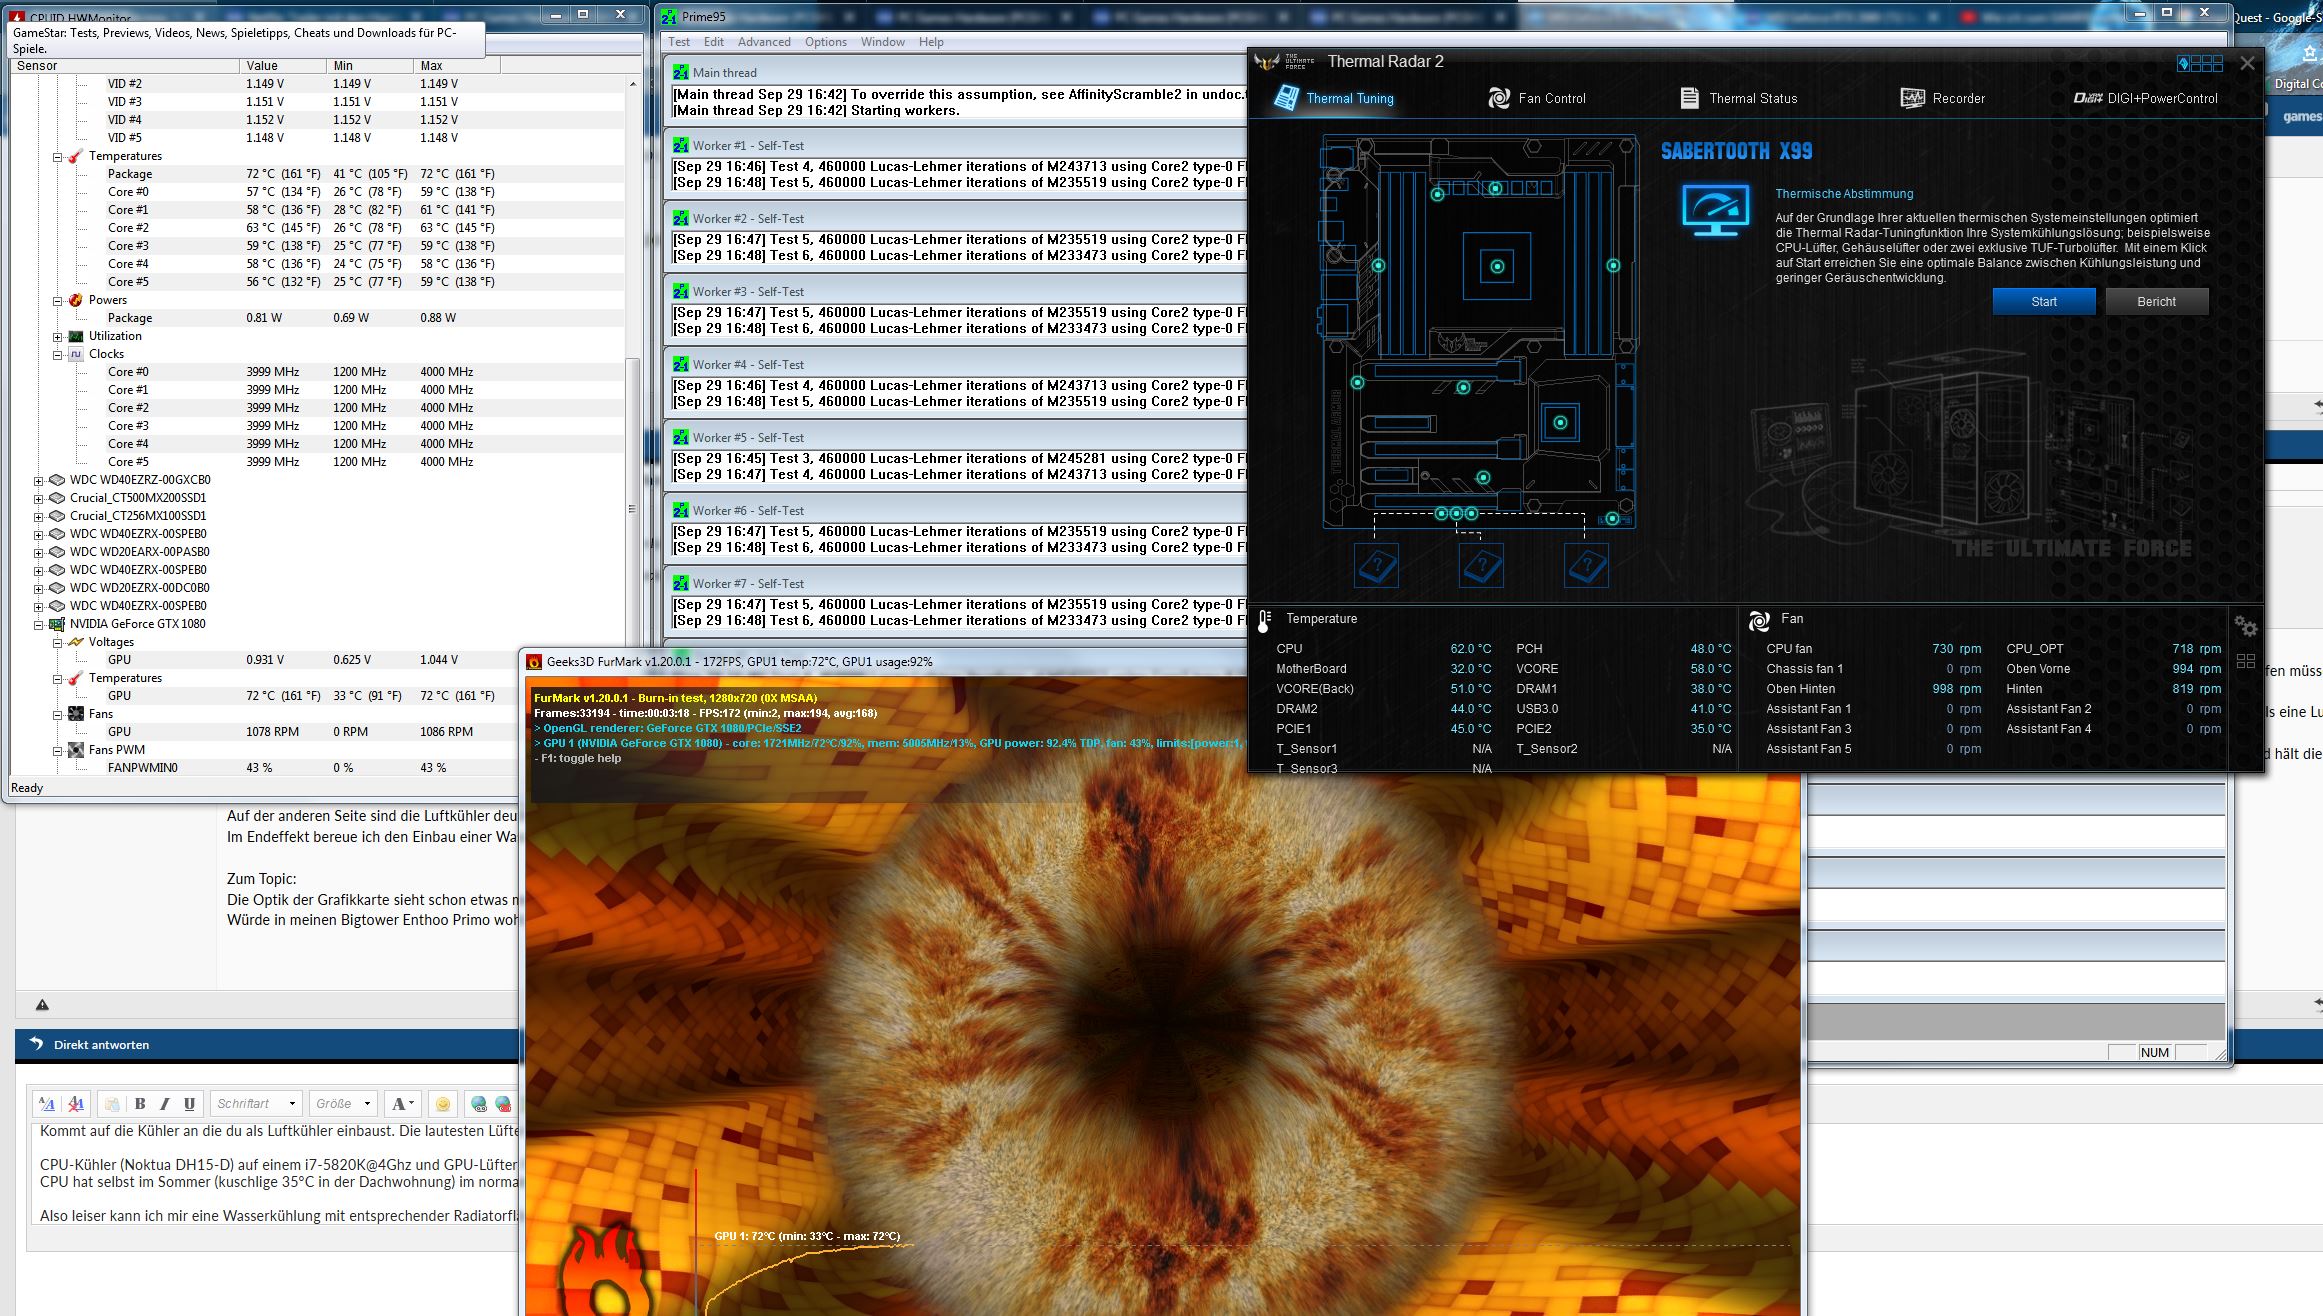Select the DIGI+PowerControl tab
Image resolution: width=2323 pixels, height=1316 pixels.
[2145, 98]
